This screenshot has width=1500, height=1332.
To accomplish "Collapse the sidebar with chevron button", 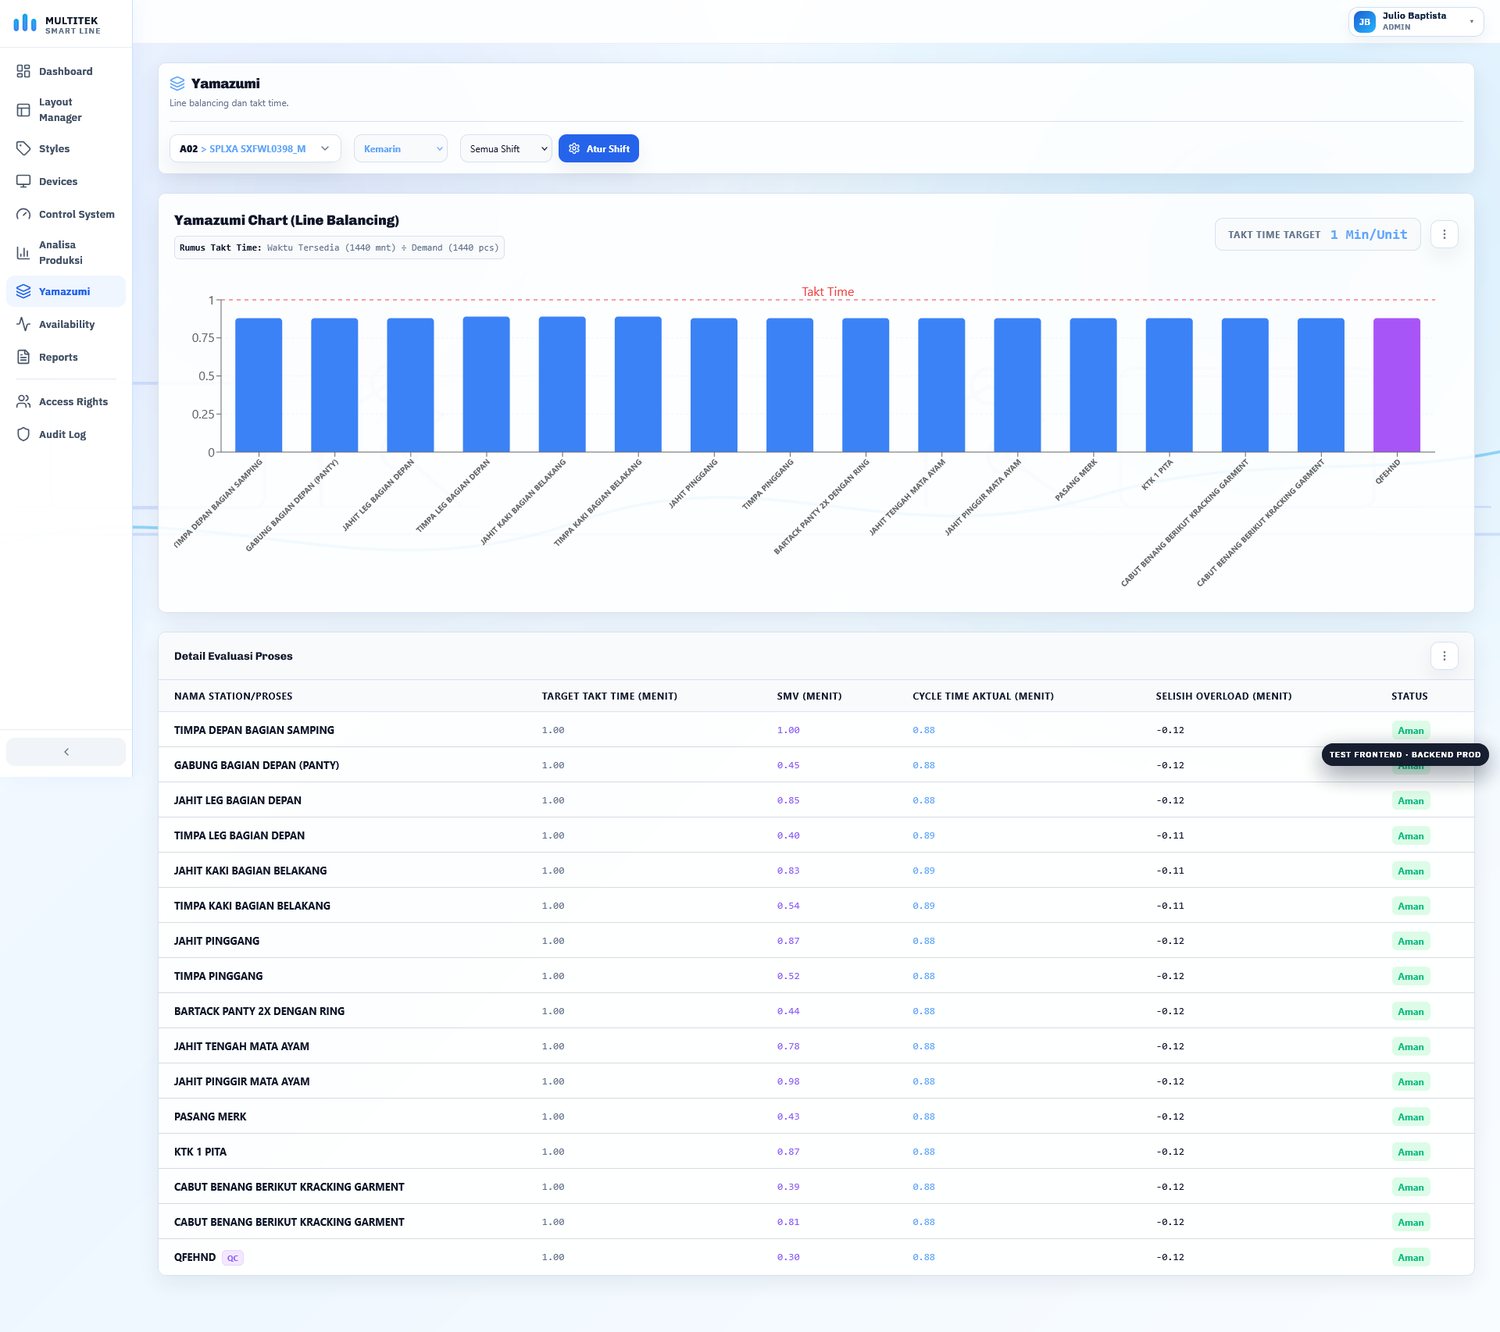I will point(66,752).
